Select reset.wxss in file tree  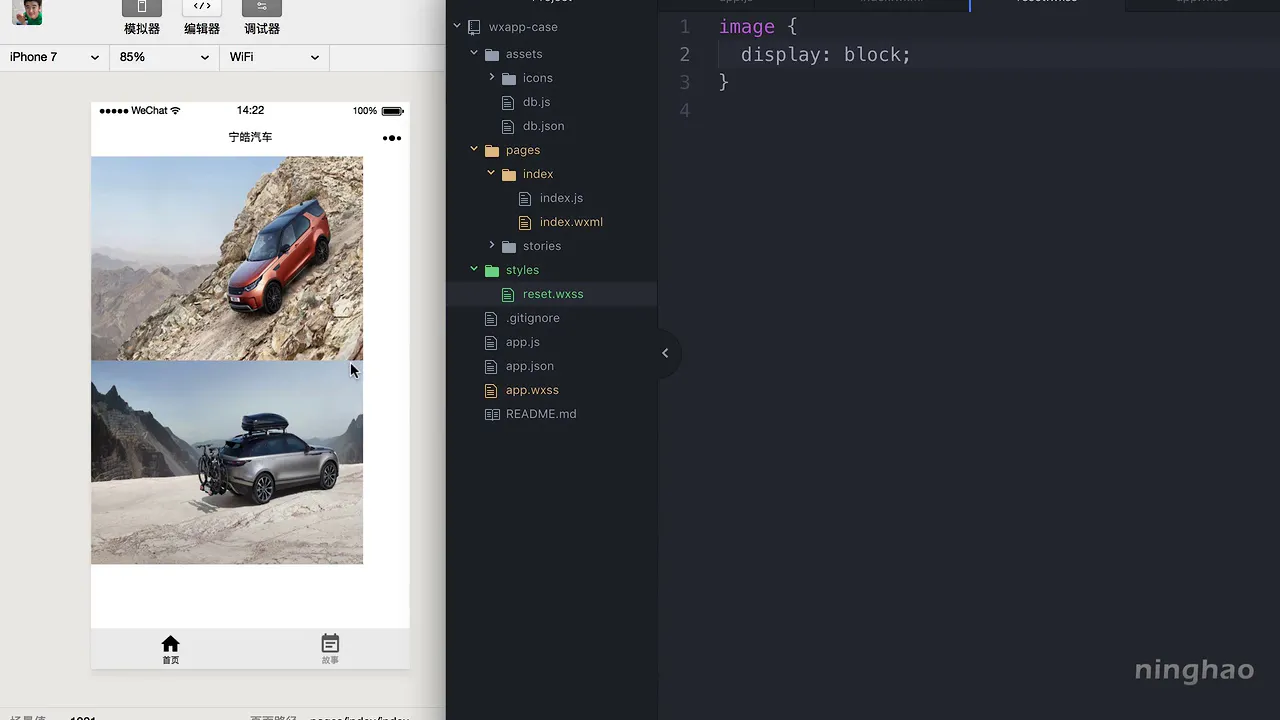coord(552,294)
